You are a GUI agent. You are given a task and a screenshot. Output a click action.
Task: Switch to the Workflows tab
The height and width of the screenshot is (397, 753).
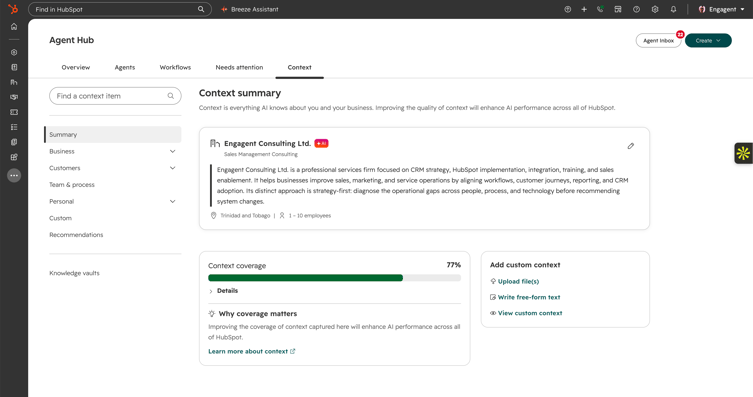tap(175, 67)
